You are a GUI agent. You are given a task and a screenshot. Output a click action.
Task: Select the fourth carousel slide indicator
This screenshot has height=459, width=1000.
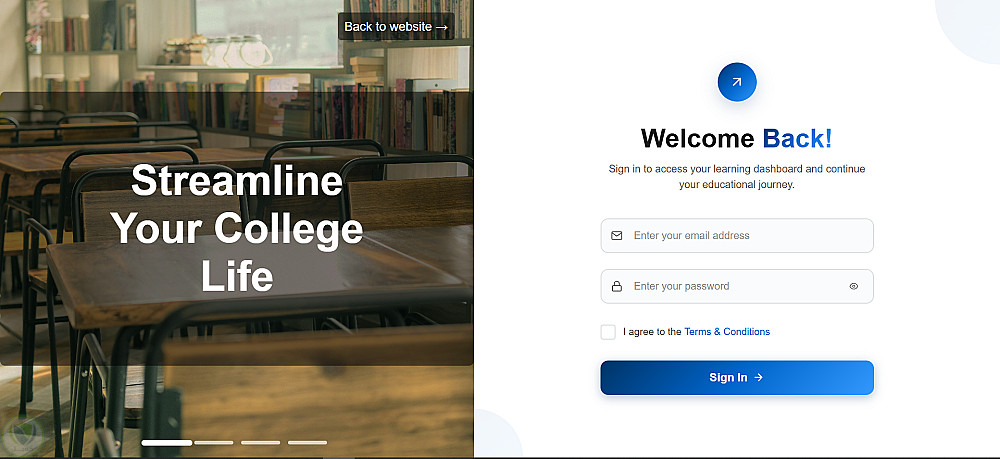307,442
